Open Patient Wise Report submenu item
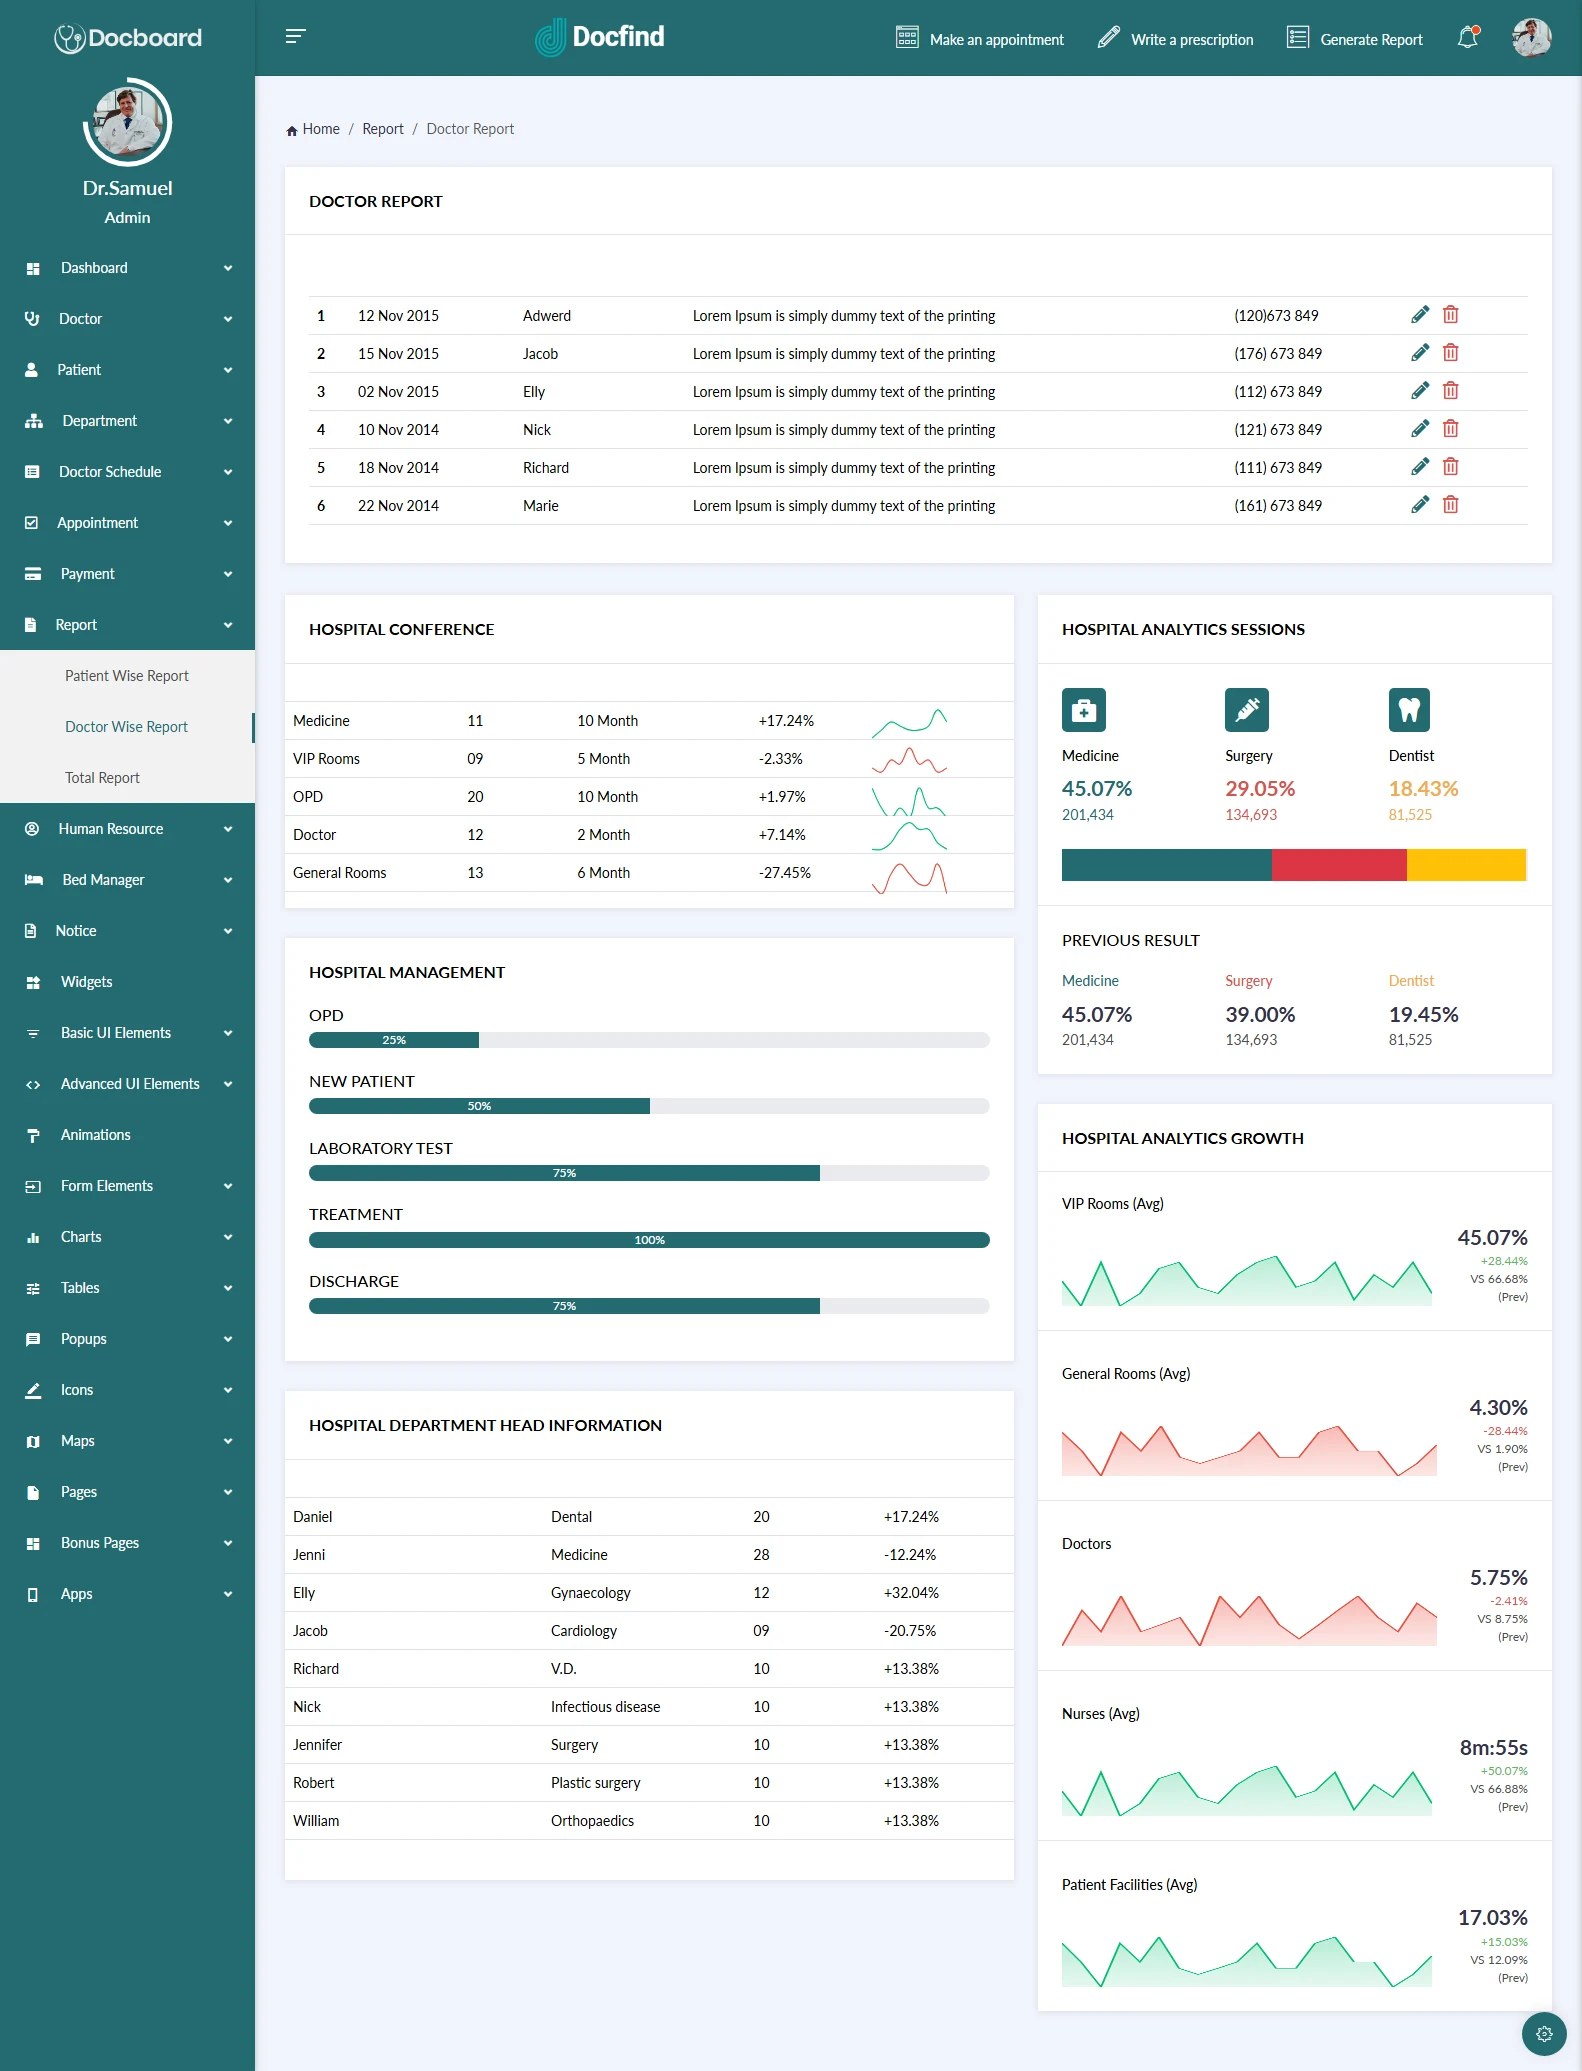1582x2071 pixels. [x=127, y=676]
